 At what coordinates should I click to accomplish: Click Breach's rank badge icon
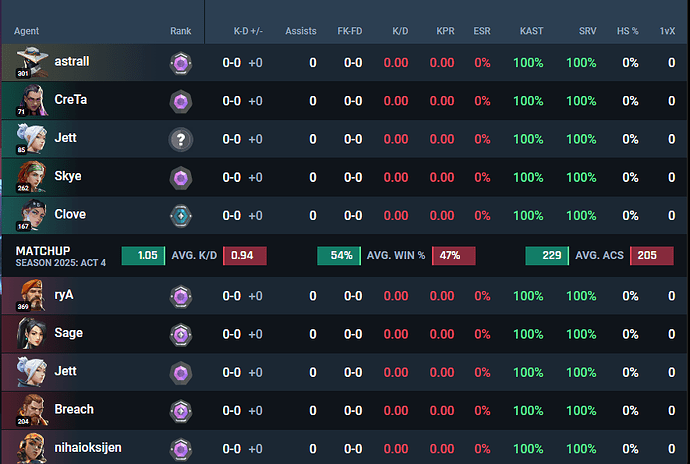pyautogui.click(x=181, y=411)
